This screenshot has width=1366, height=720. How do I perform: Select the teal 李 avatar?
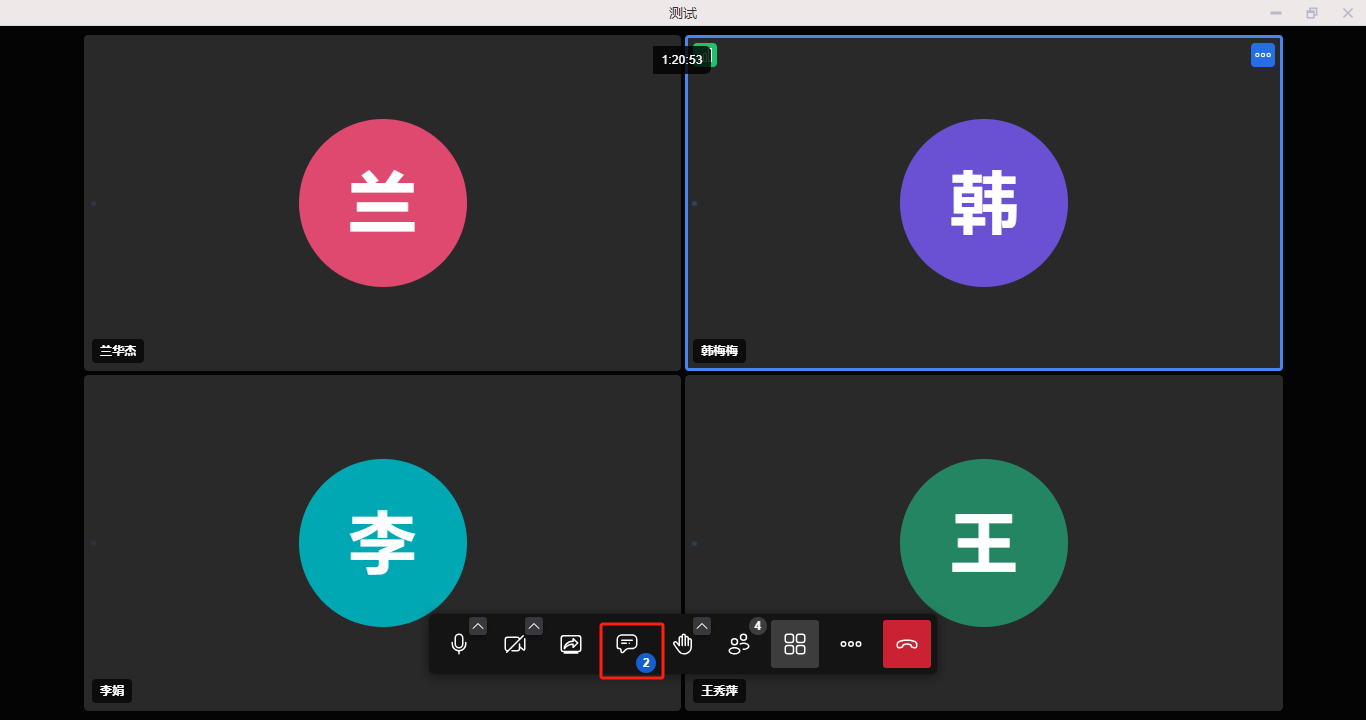[383, 543]
